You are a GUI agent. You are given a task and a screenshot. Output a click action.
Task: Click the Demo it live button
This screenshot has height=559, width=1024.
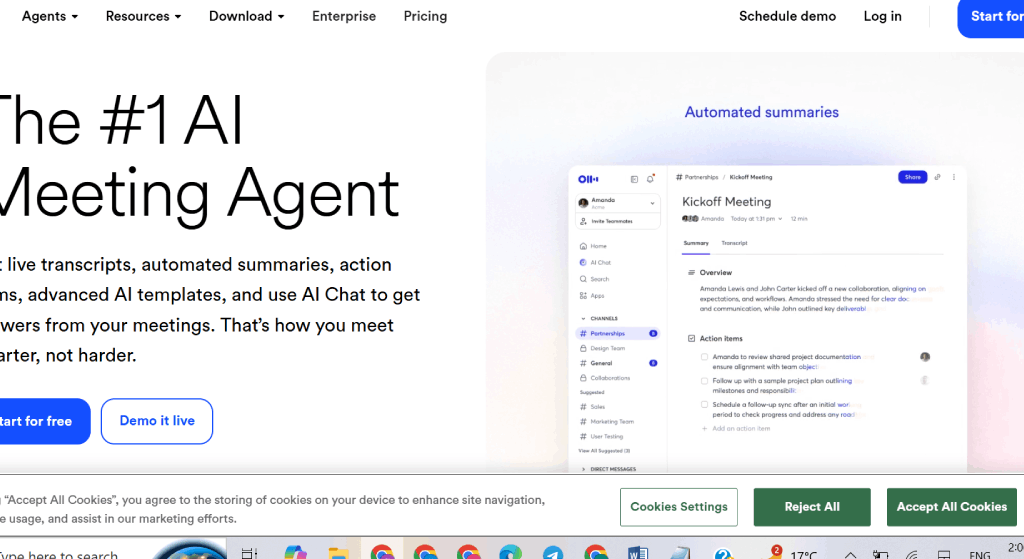coord(157,421)
